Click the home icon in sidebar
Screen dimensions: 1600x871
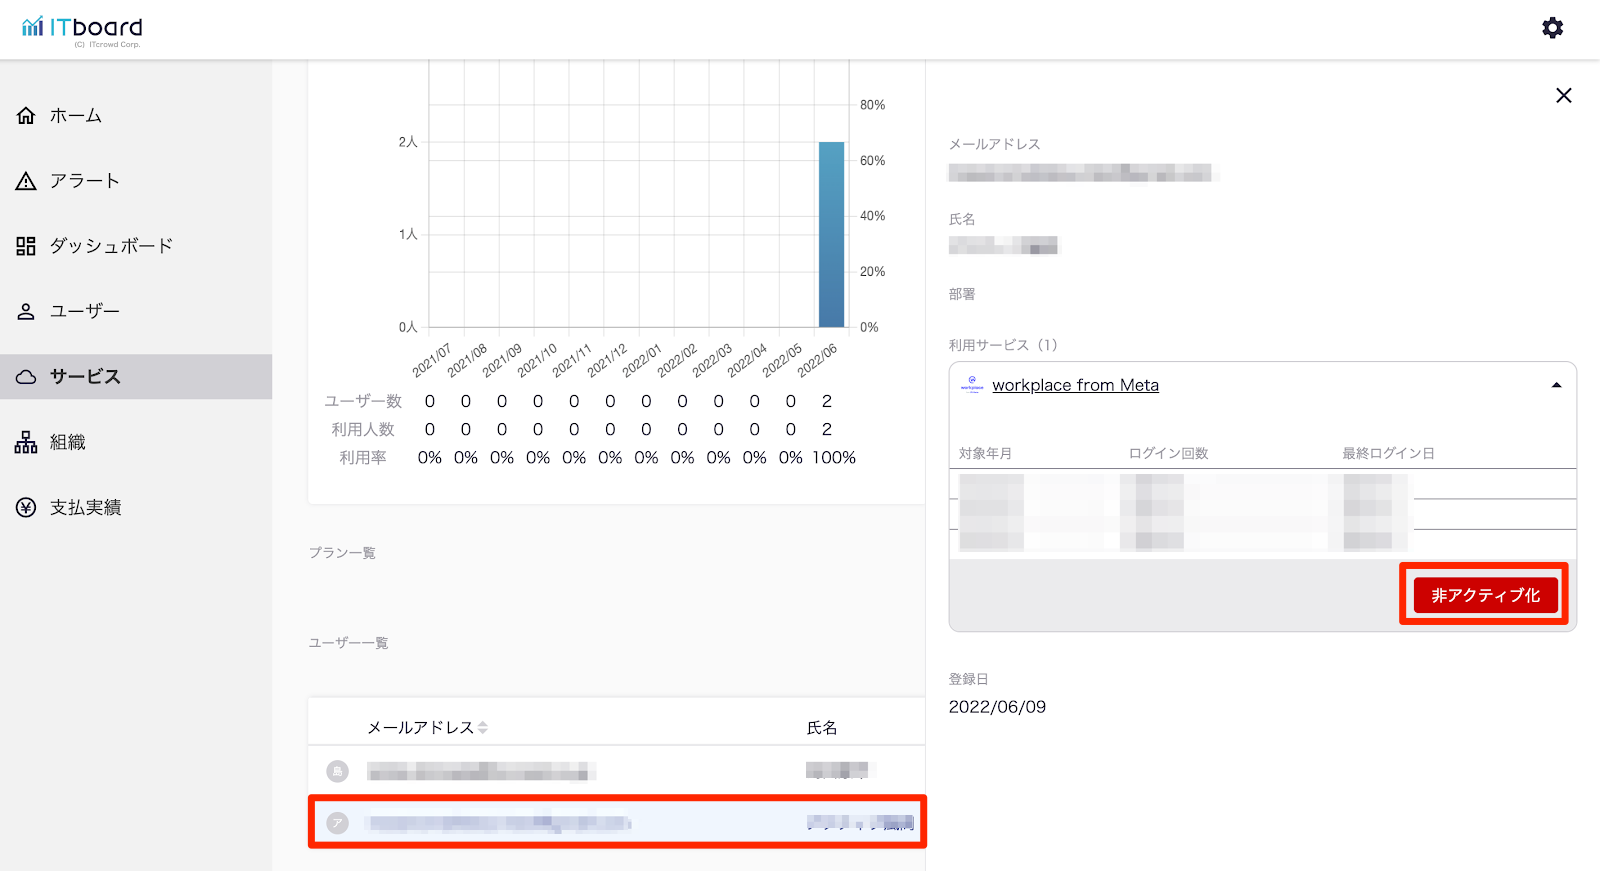[26, 116]
